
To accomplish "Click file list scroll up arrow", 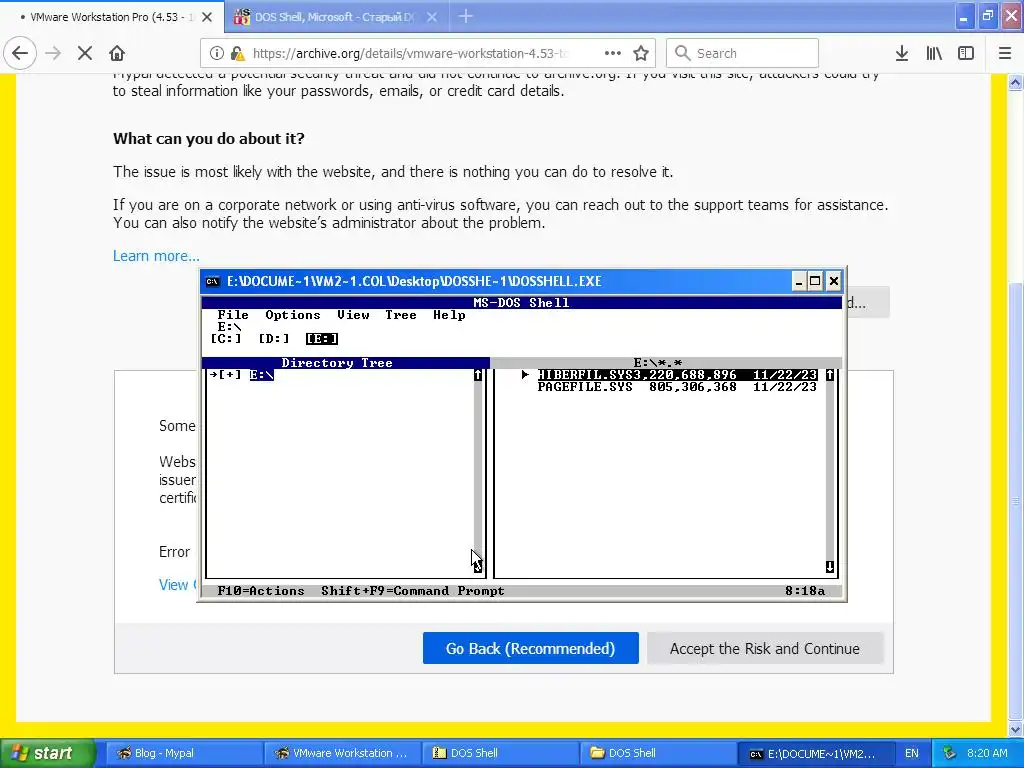I will pos(829,374).
